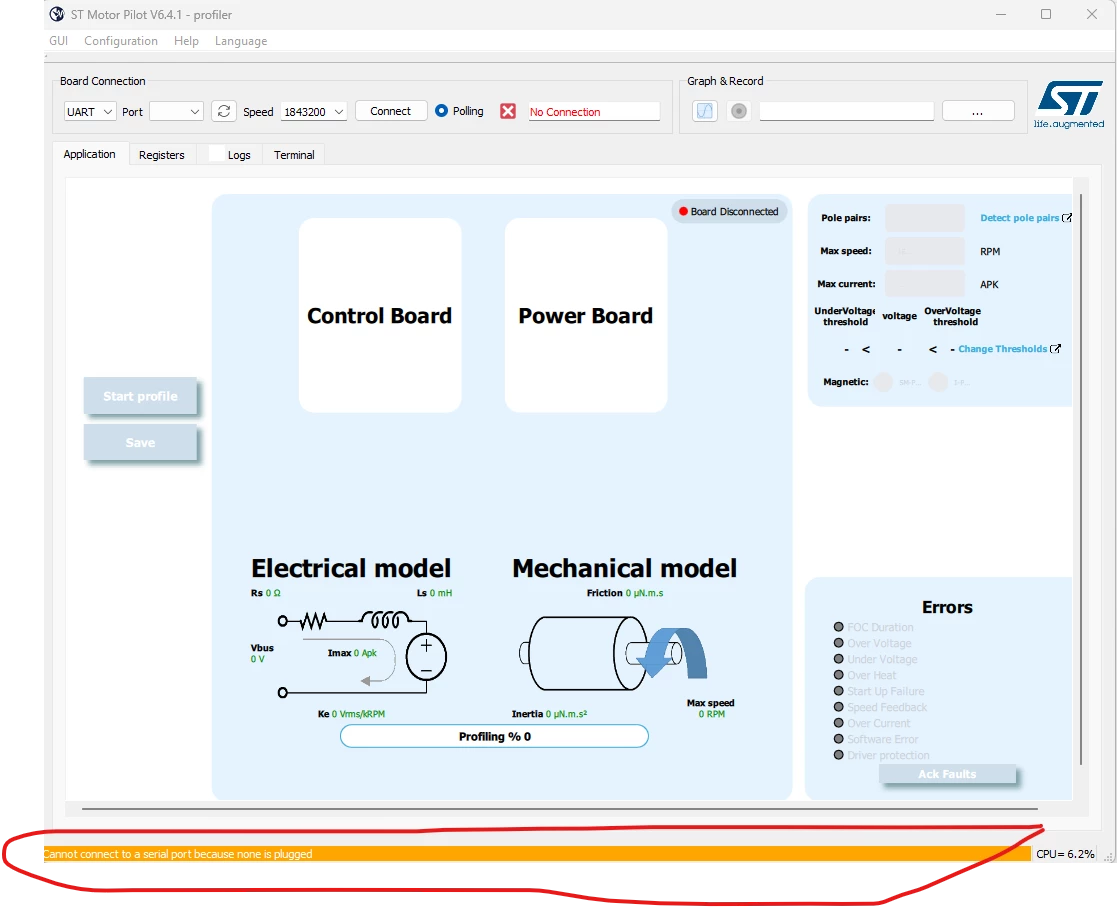Click the window resize grip in status bar

click(x=1108, y=856)
